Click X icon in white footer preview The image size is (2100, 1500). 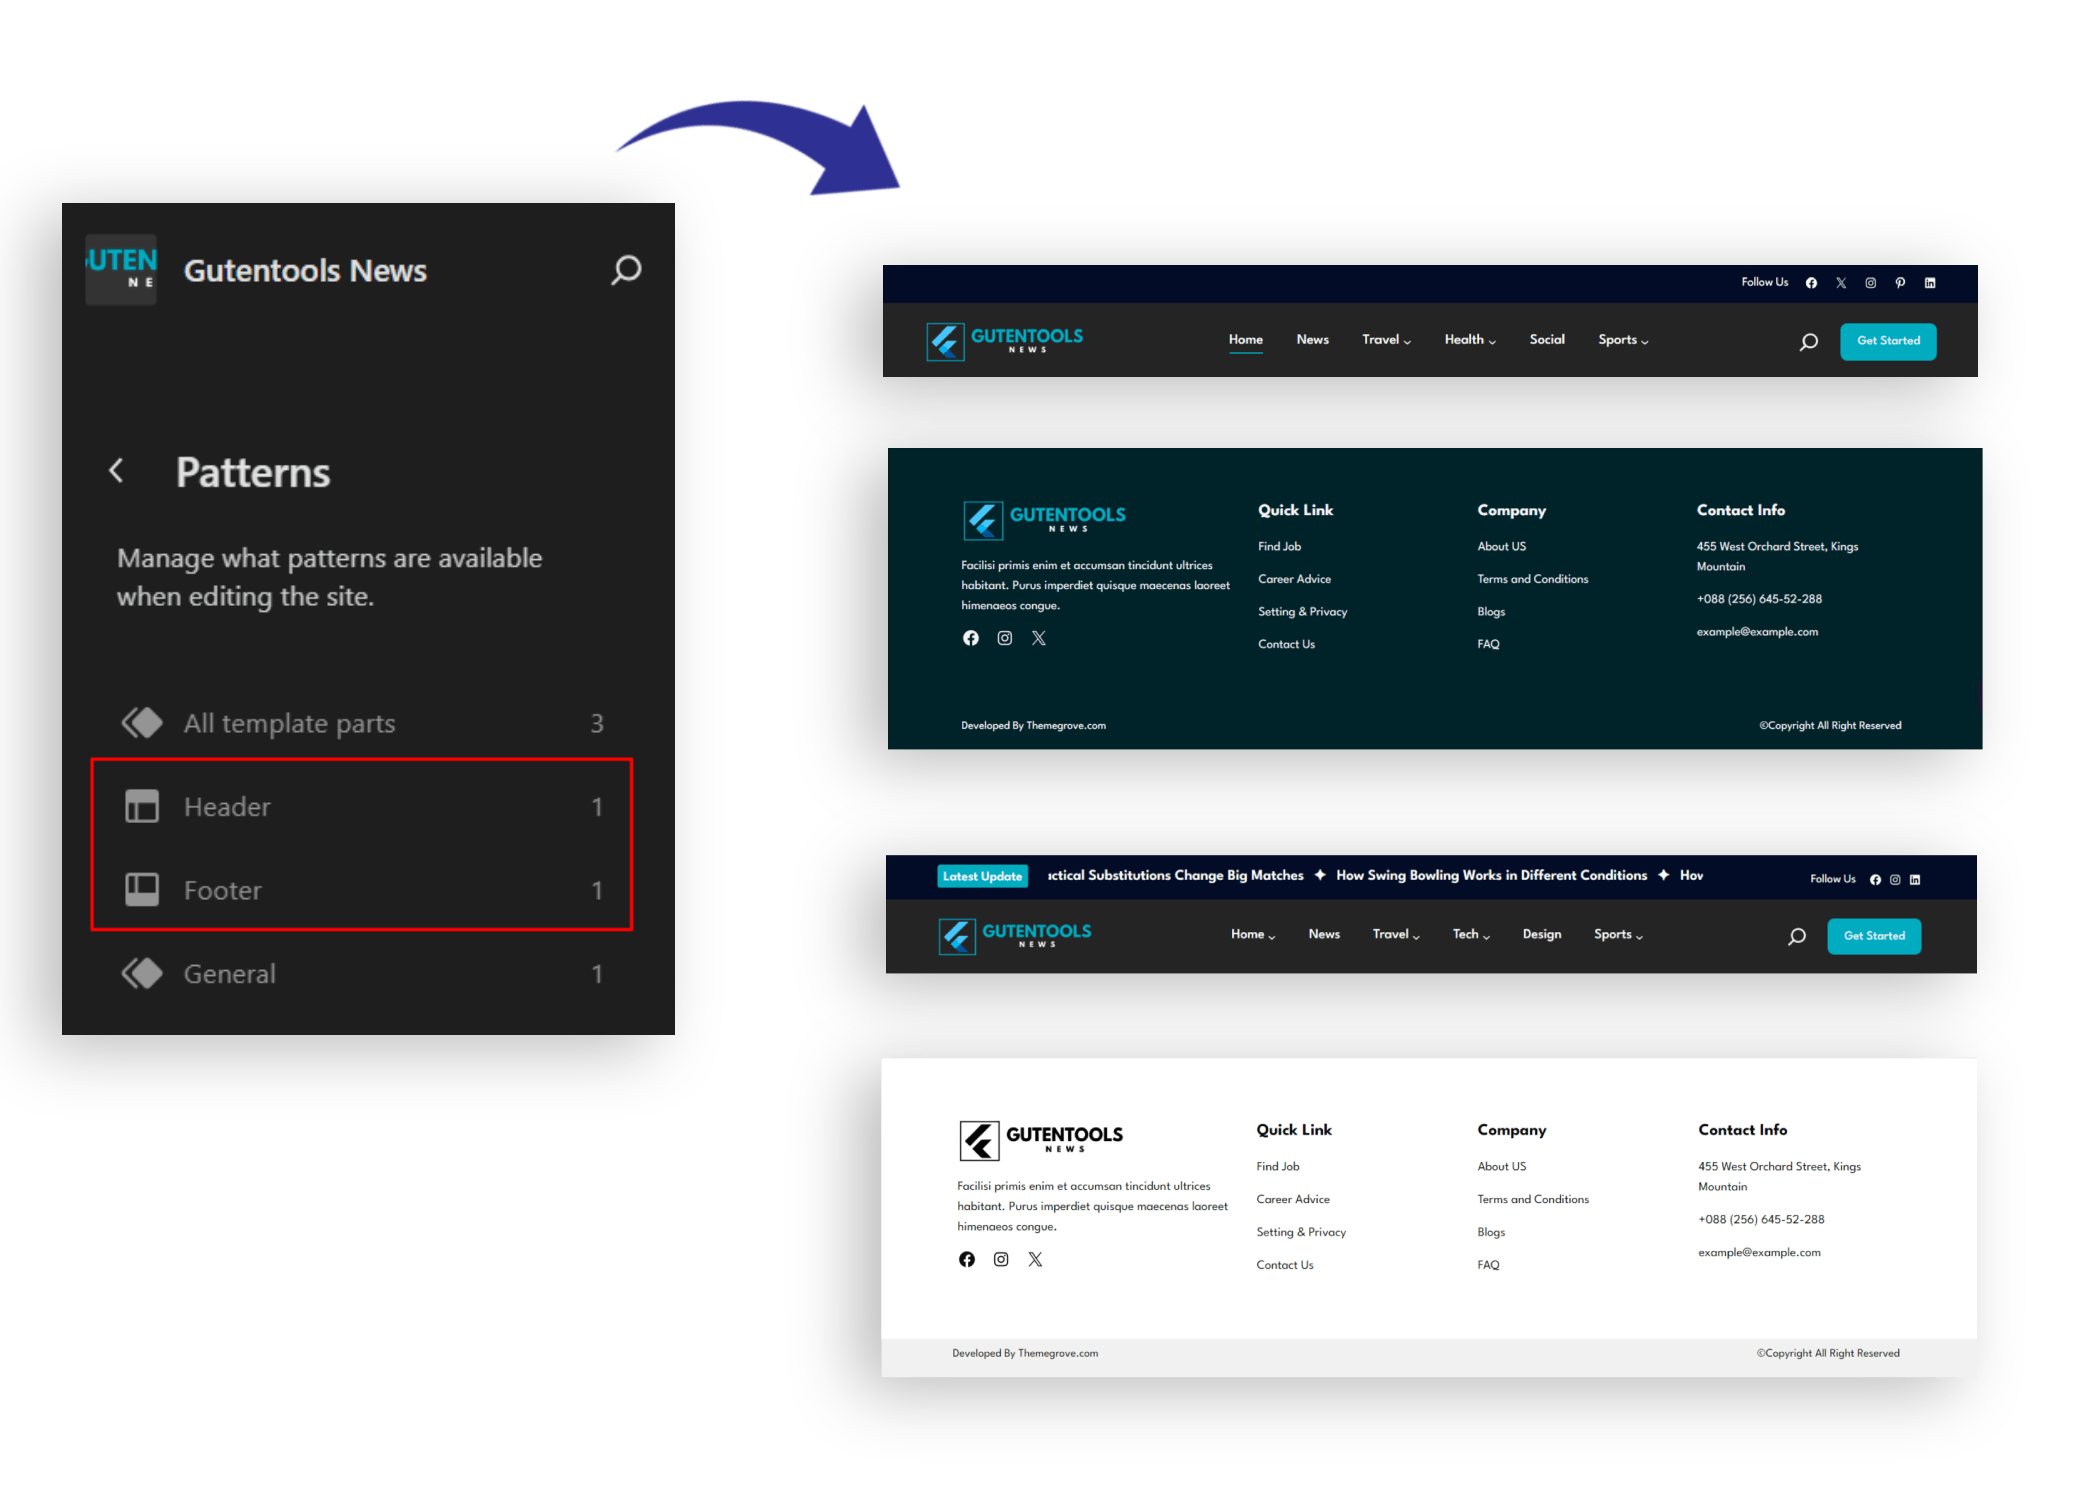(x=1035, y=1259)
